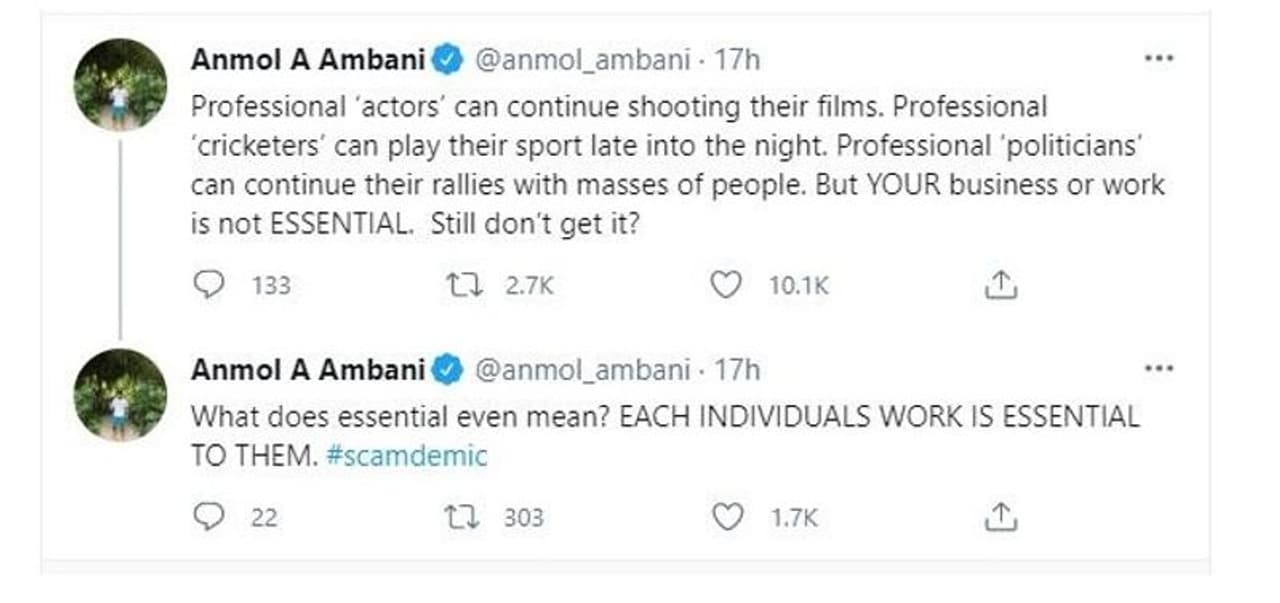Screen dimensions: 1280x603
Task: Click the Anmol A Ambani name on first tweet
Action: (x=308, y=60)
